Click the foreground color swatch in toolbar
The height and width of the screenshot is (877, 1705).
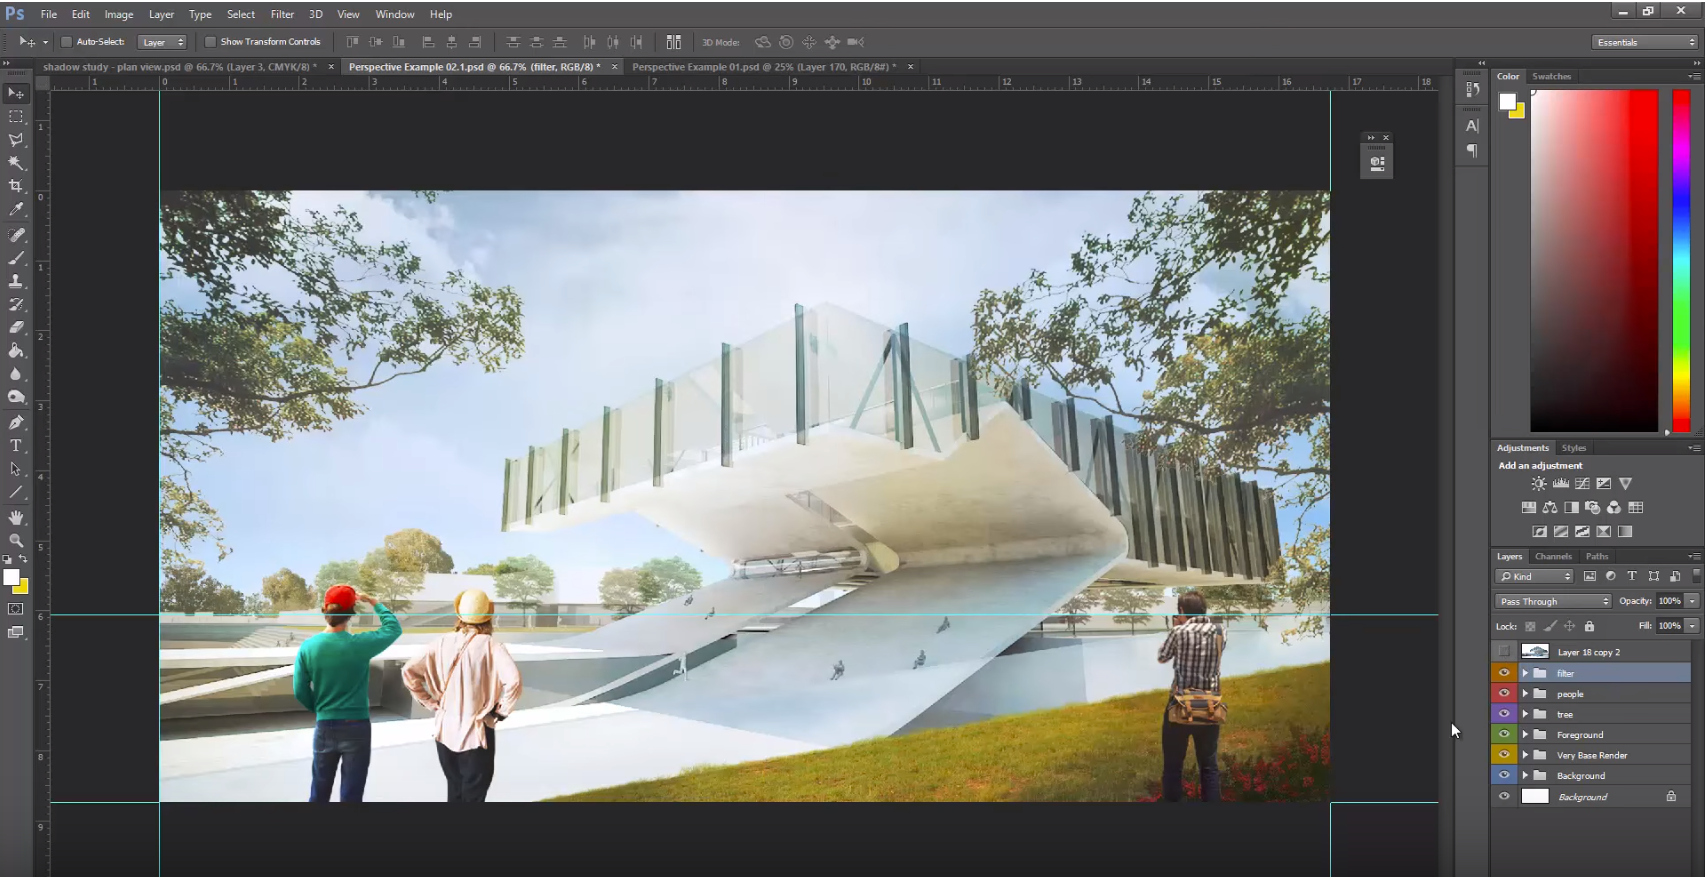pyautogui.click(x=11, y=577)
